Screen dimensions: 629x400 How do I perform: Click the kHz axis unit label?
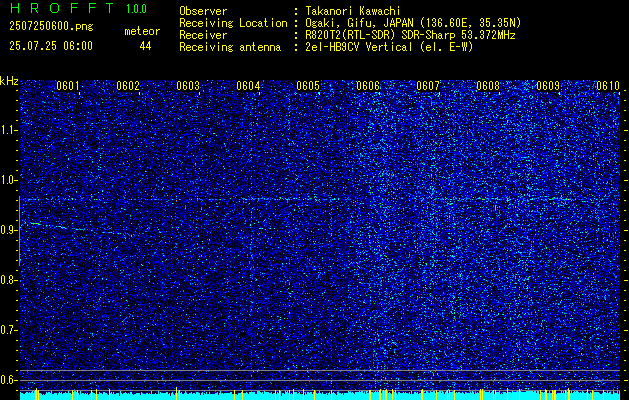pos(9,81)
